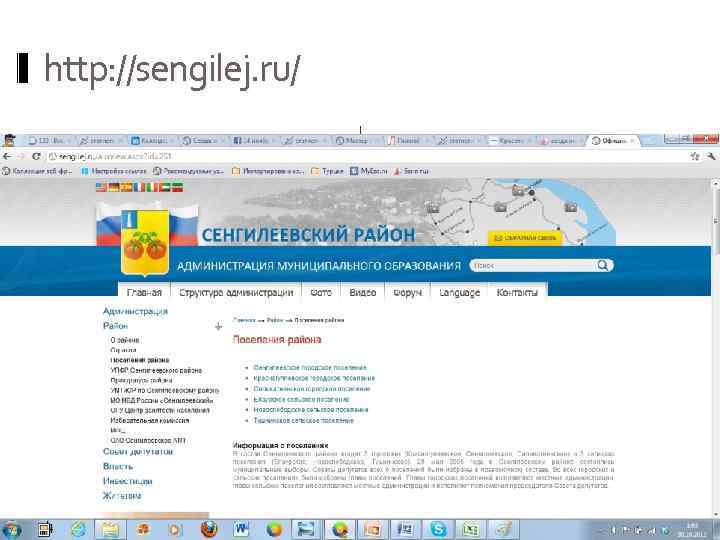Open the Структура администрации menu item
This screenshot has width=720, height=540.
pos(236,292)
